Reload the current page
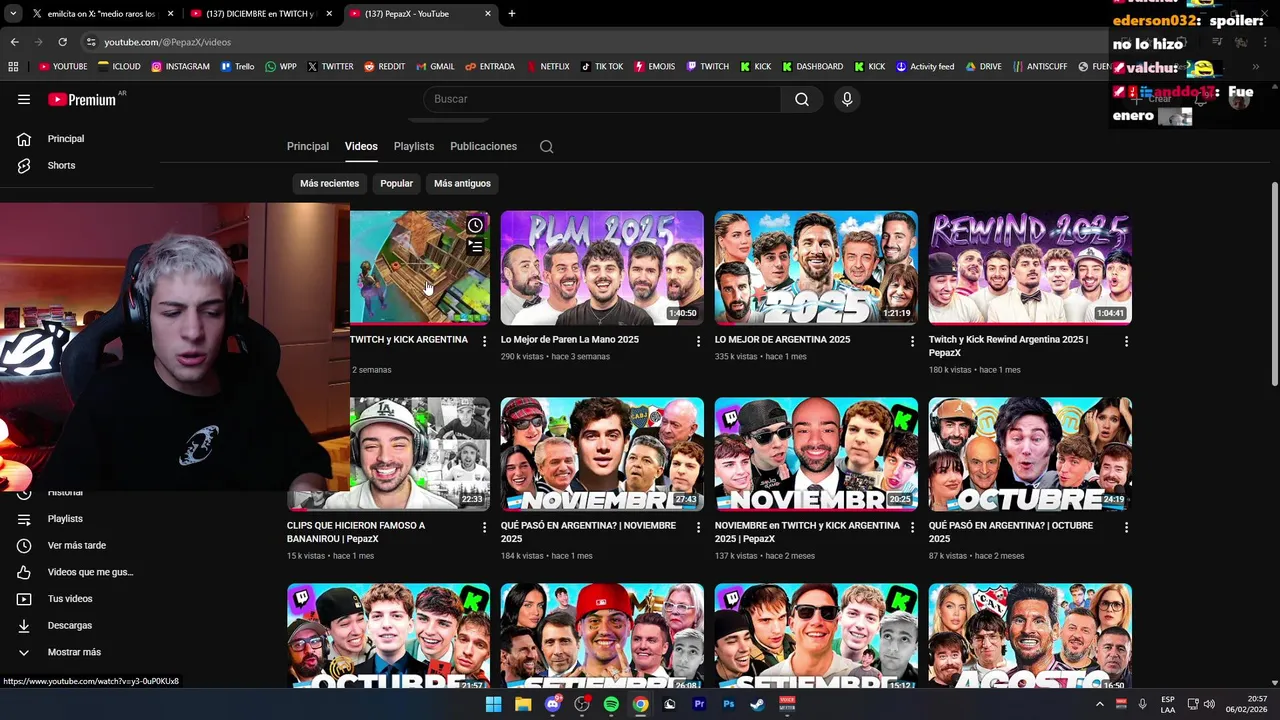 62,42
